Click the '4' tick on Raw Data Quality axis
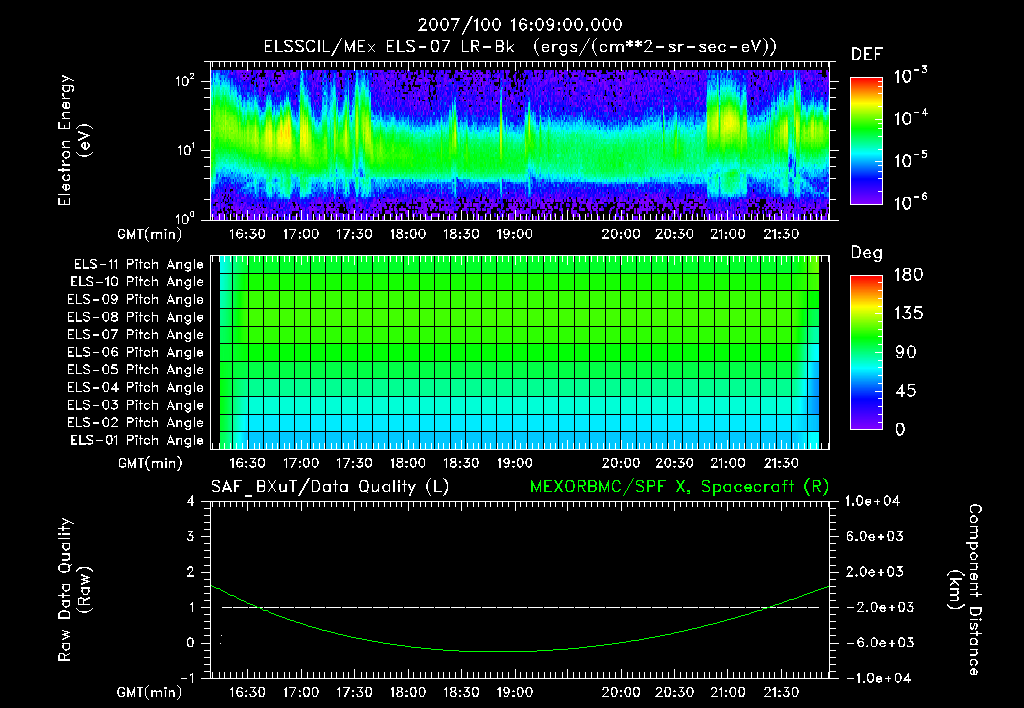1024x708 pixels. click(191, 501)
